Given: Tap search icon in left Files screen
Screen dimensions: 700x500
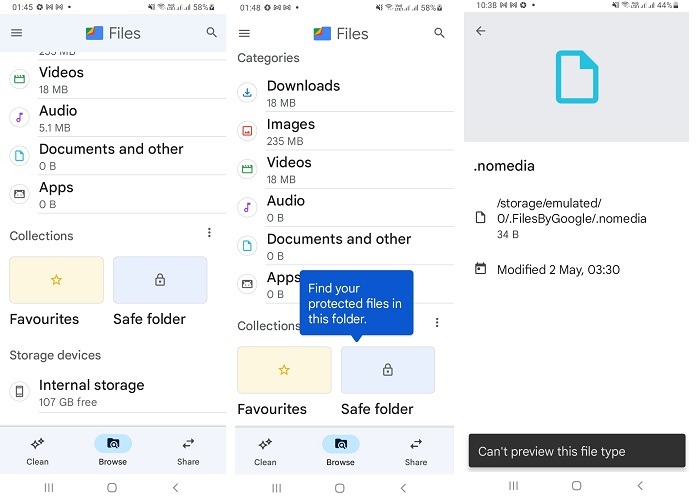Looking at the screenshot, I should pos(212,32).
